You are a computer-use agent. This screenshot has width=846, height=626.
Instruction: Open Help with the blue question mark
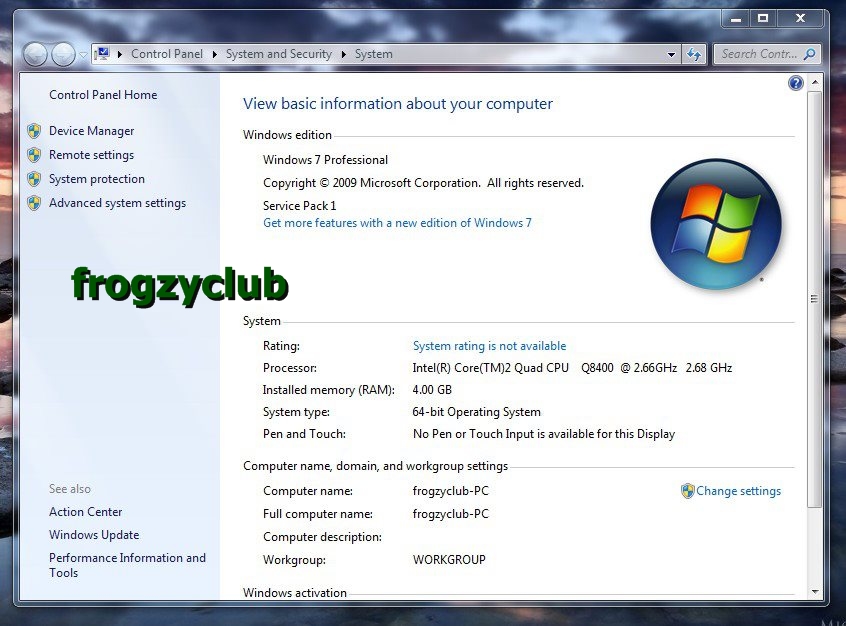[x=796, y=83]
